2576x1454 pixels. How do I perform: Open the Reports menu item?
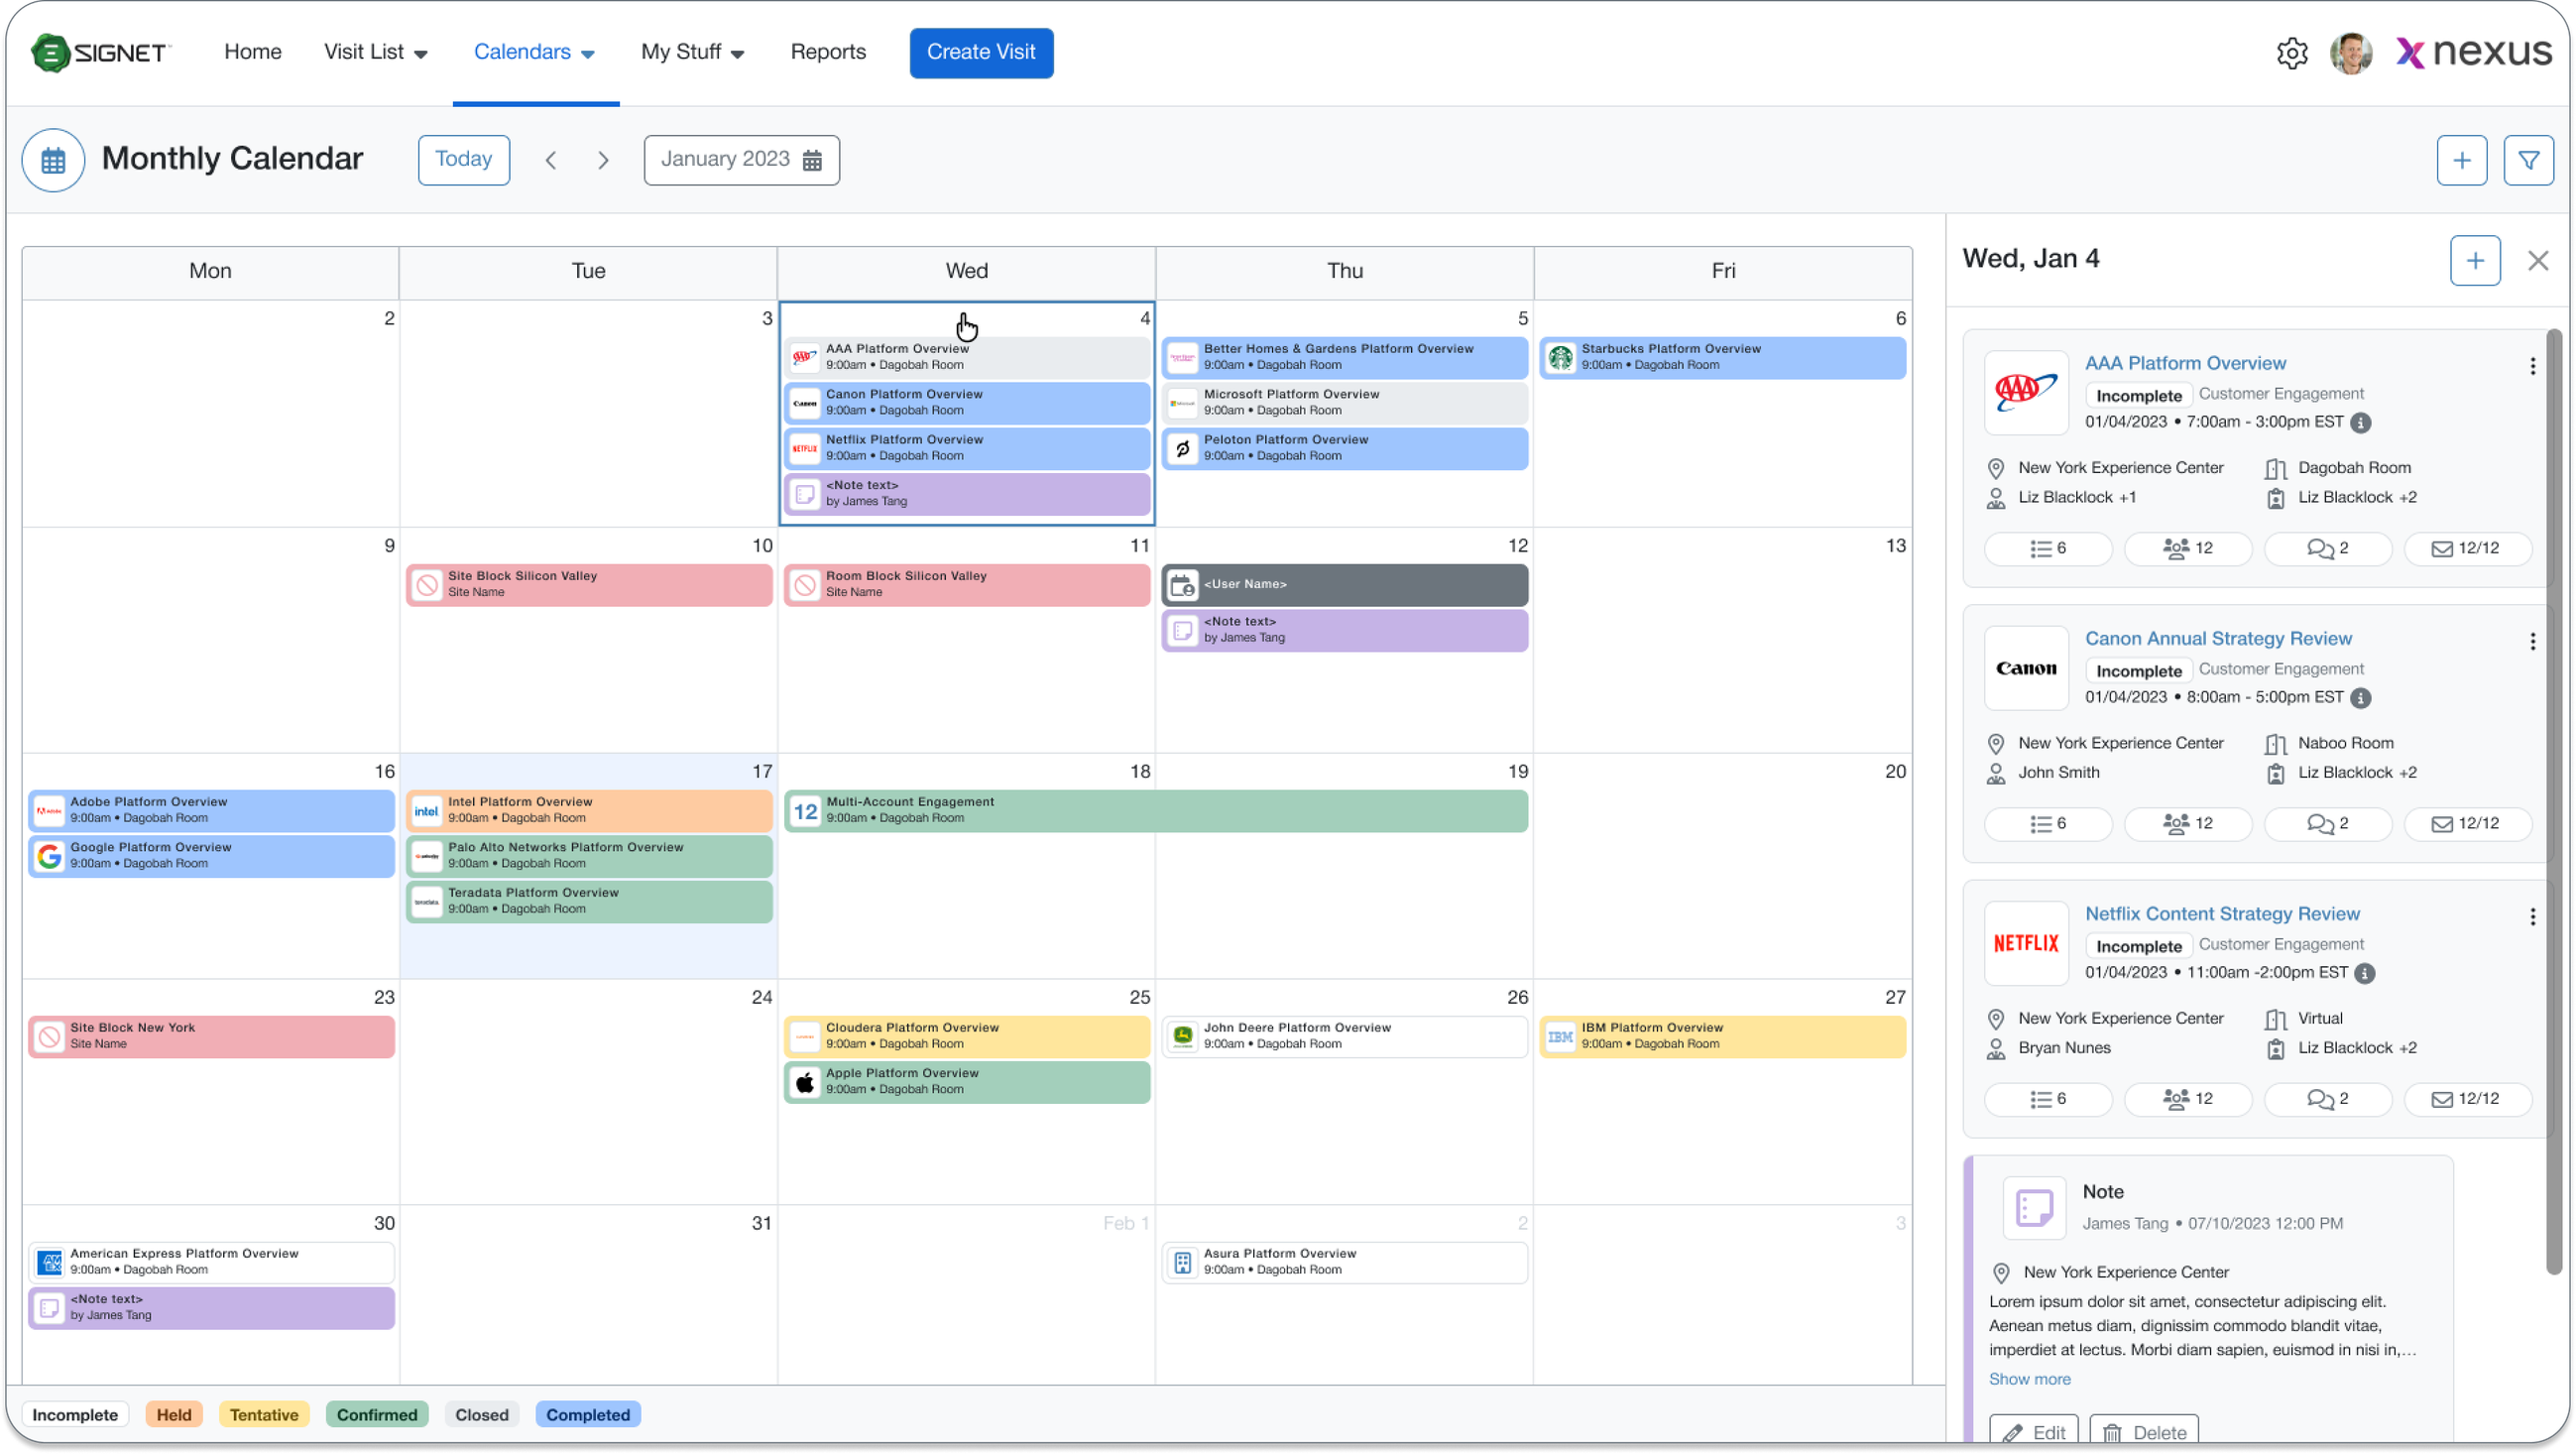coord(828,52)
